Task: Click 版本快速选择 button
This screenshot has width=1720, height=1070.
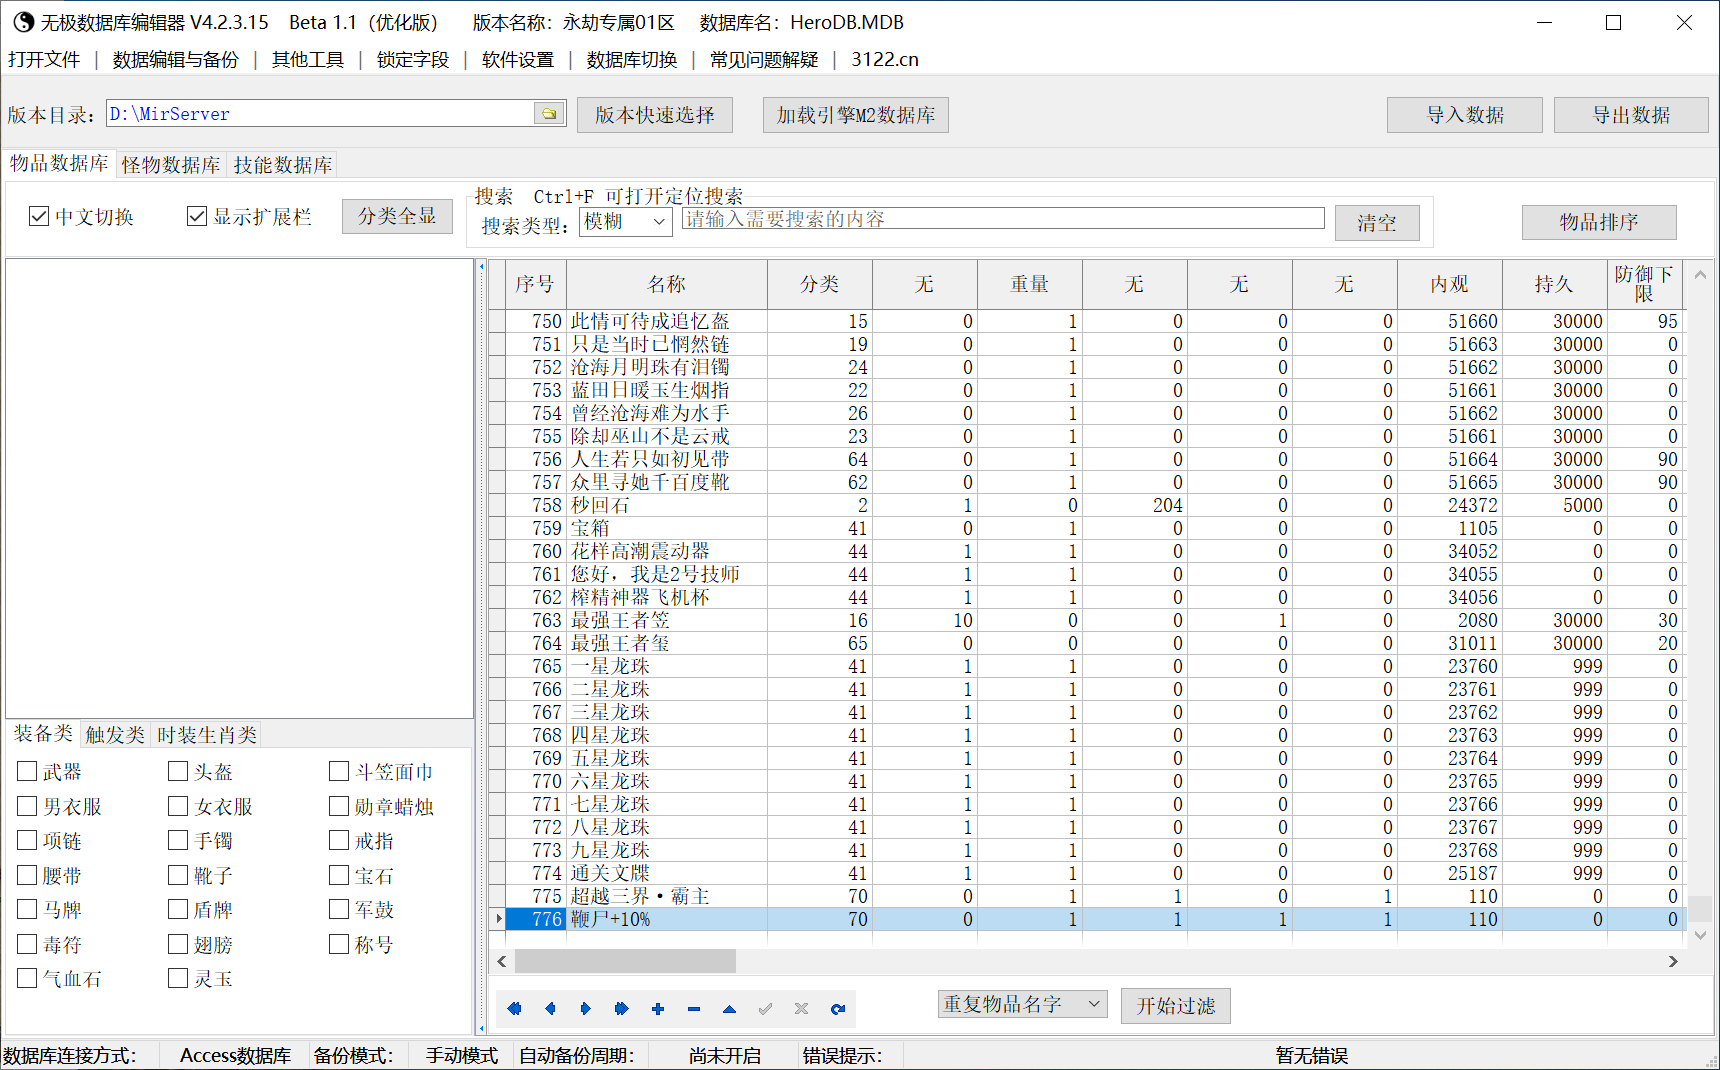Action: tap(655, 115)
